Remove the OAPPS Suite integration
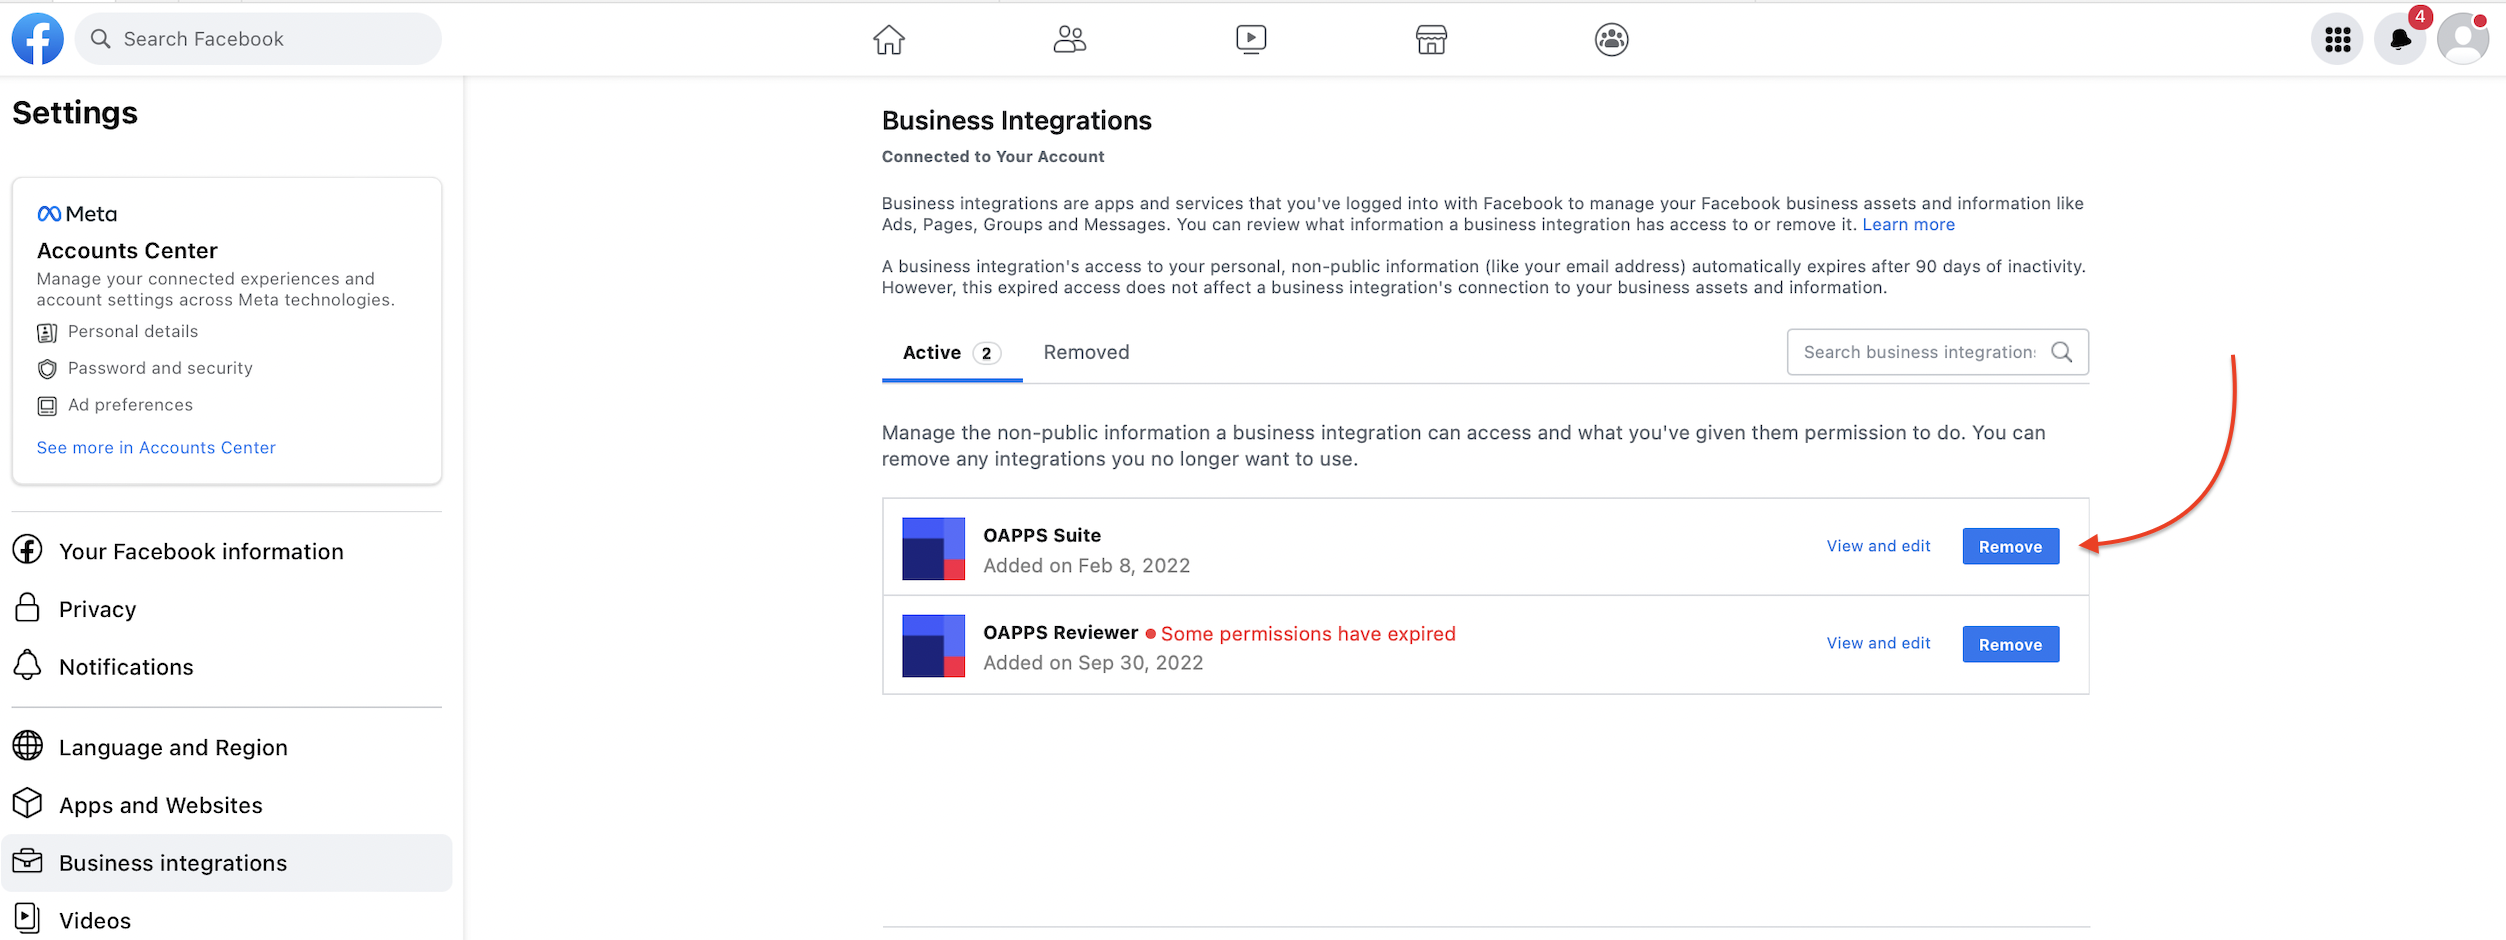Viewport: 2506px width, 940px height. [x=2010, y=547]
